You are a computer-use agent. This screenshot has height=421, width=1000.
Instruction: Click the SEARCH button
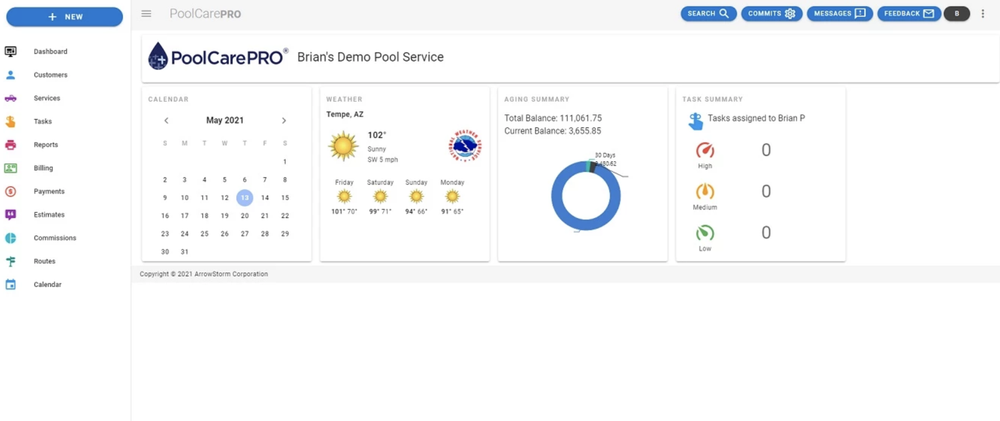click(x=709, y=13)
